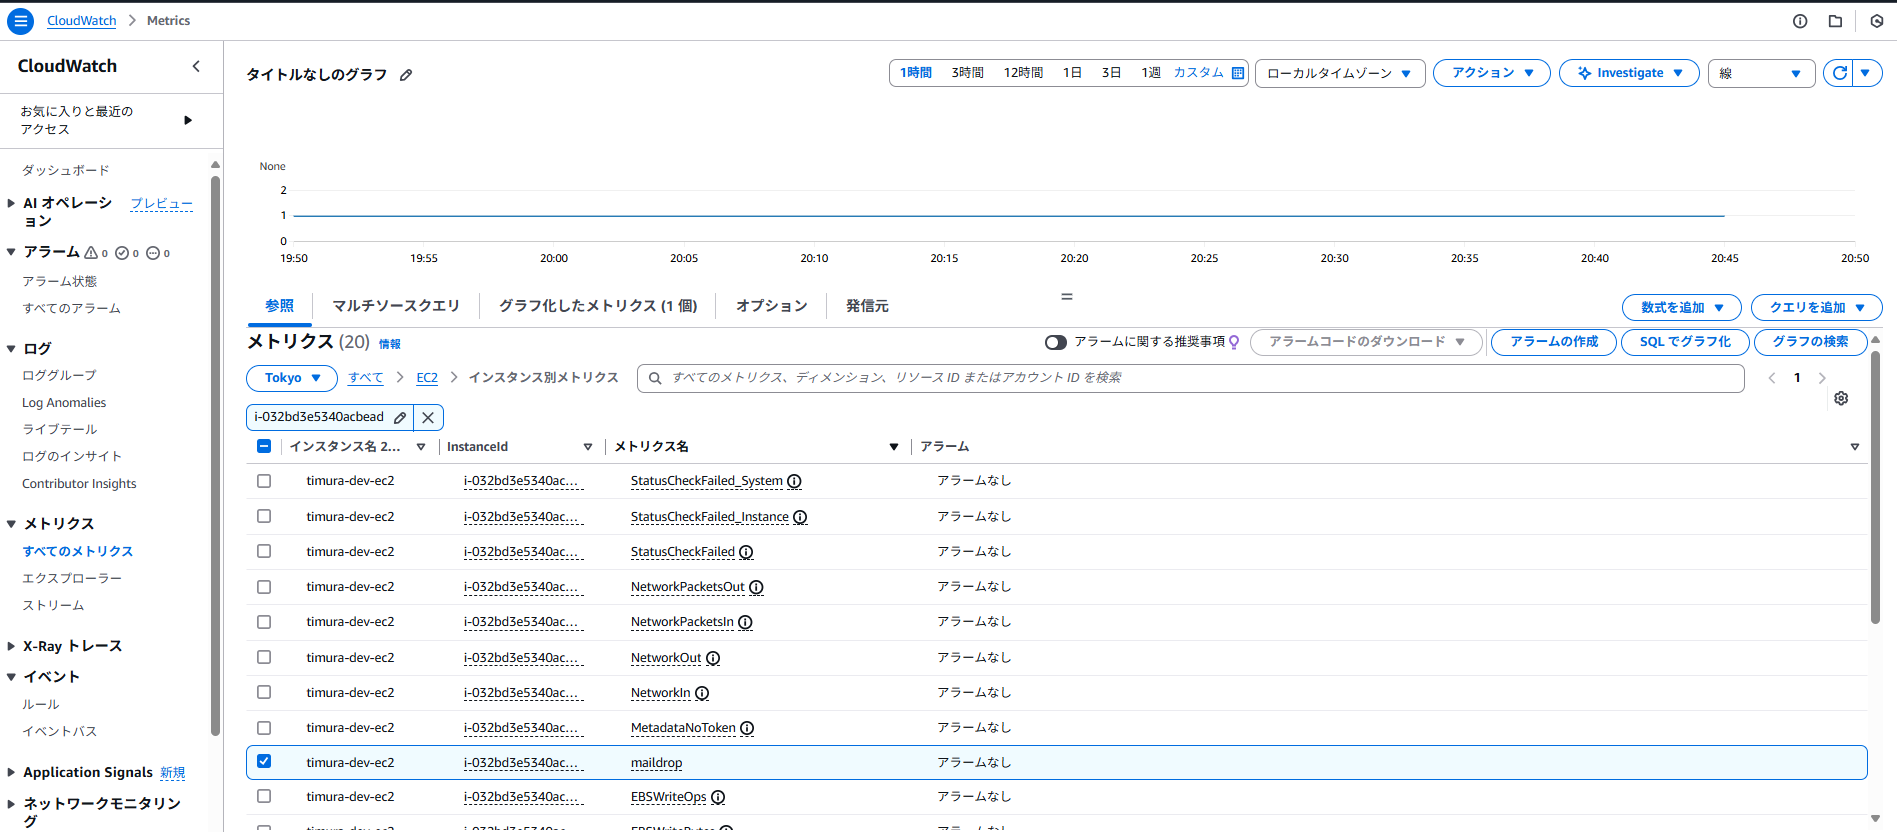Check the NetworkPacketsOut row checkbox

tap(264, 587)
